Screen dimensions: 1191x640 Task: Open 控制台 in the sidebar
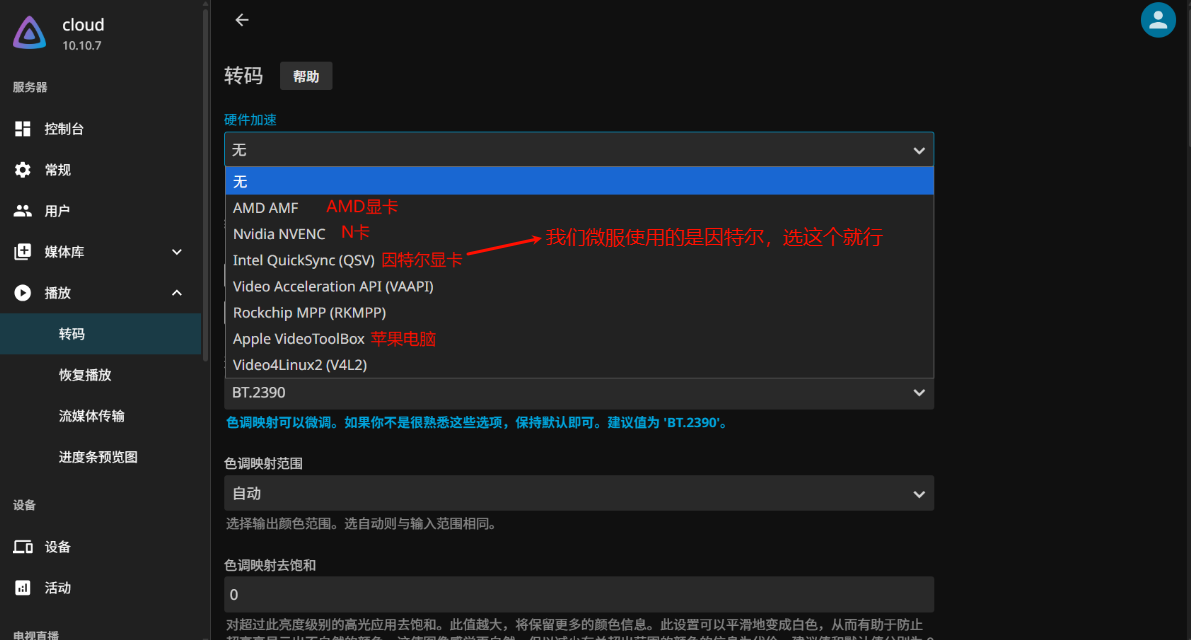100,129
